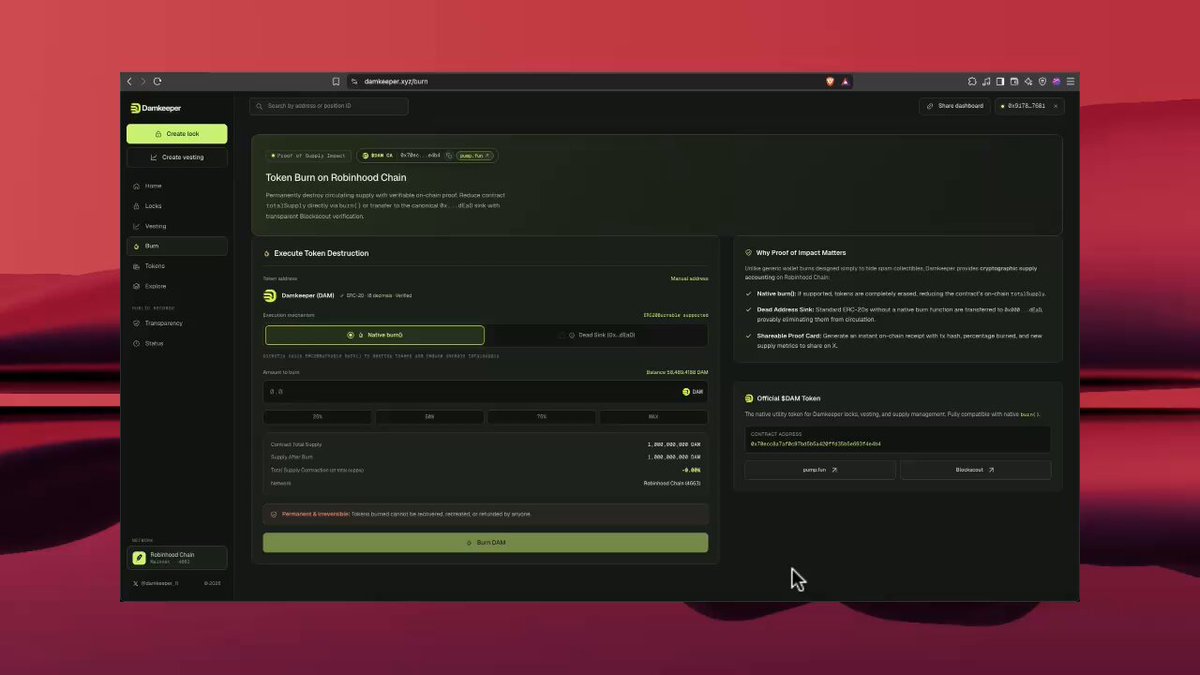Disconnect wallet with the X beside 0x9178

pos(1056,106)
